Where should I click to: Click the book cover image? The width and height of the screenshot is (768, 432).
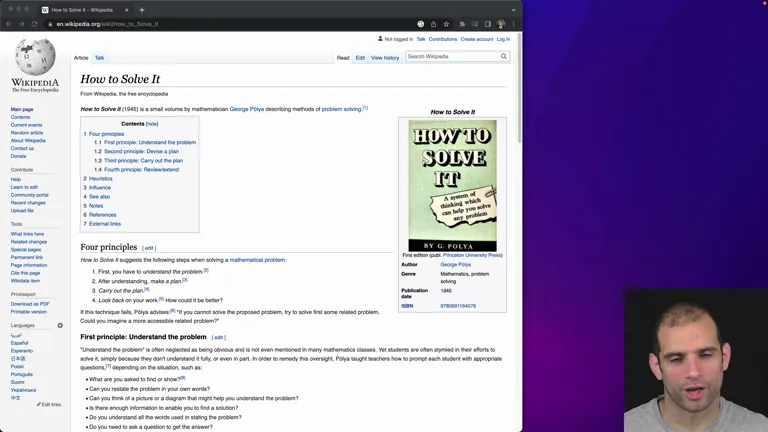pos(453,186)
